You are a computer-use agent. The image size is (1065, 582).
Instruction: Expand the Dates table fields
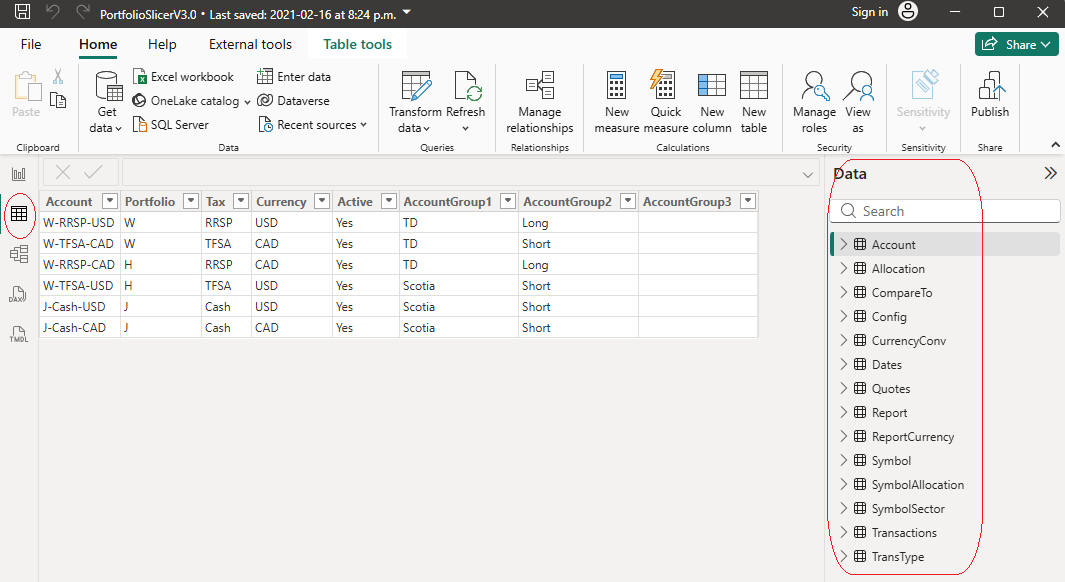pyautogui.click(x=843, y=365)
